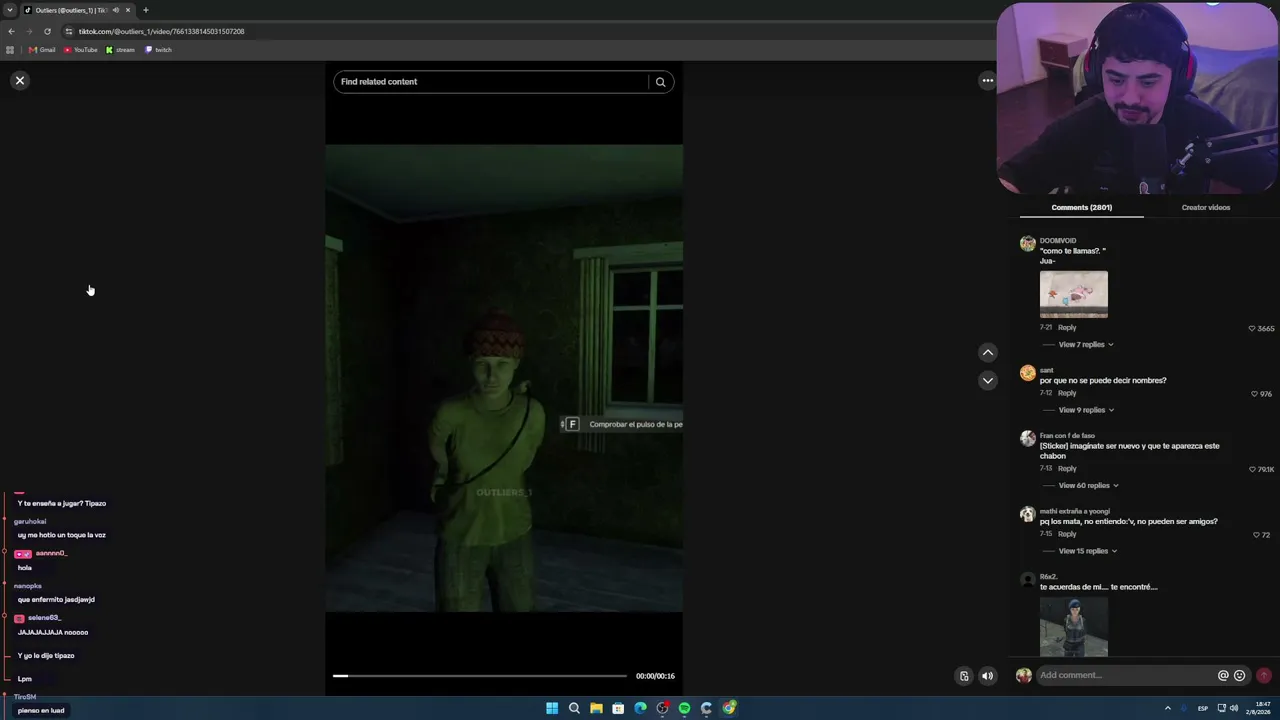Like DOOMVOID's comment heart
Image resolution: width=1280 pixels, height=720 pixels.
pos(1251,328)
